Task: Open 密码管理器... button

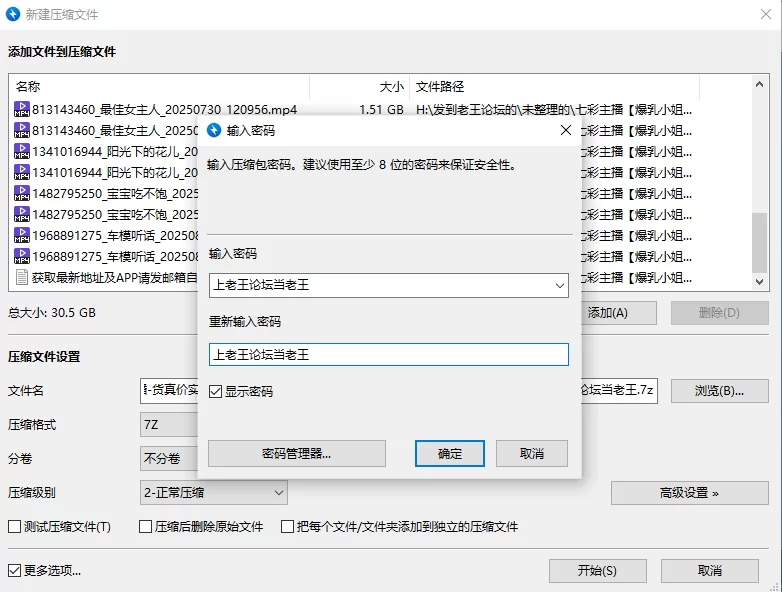Action: 297,453
